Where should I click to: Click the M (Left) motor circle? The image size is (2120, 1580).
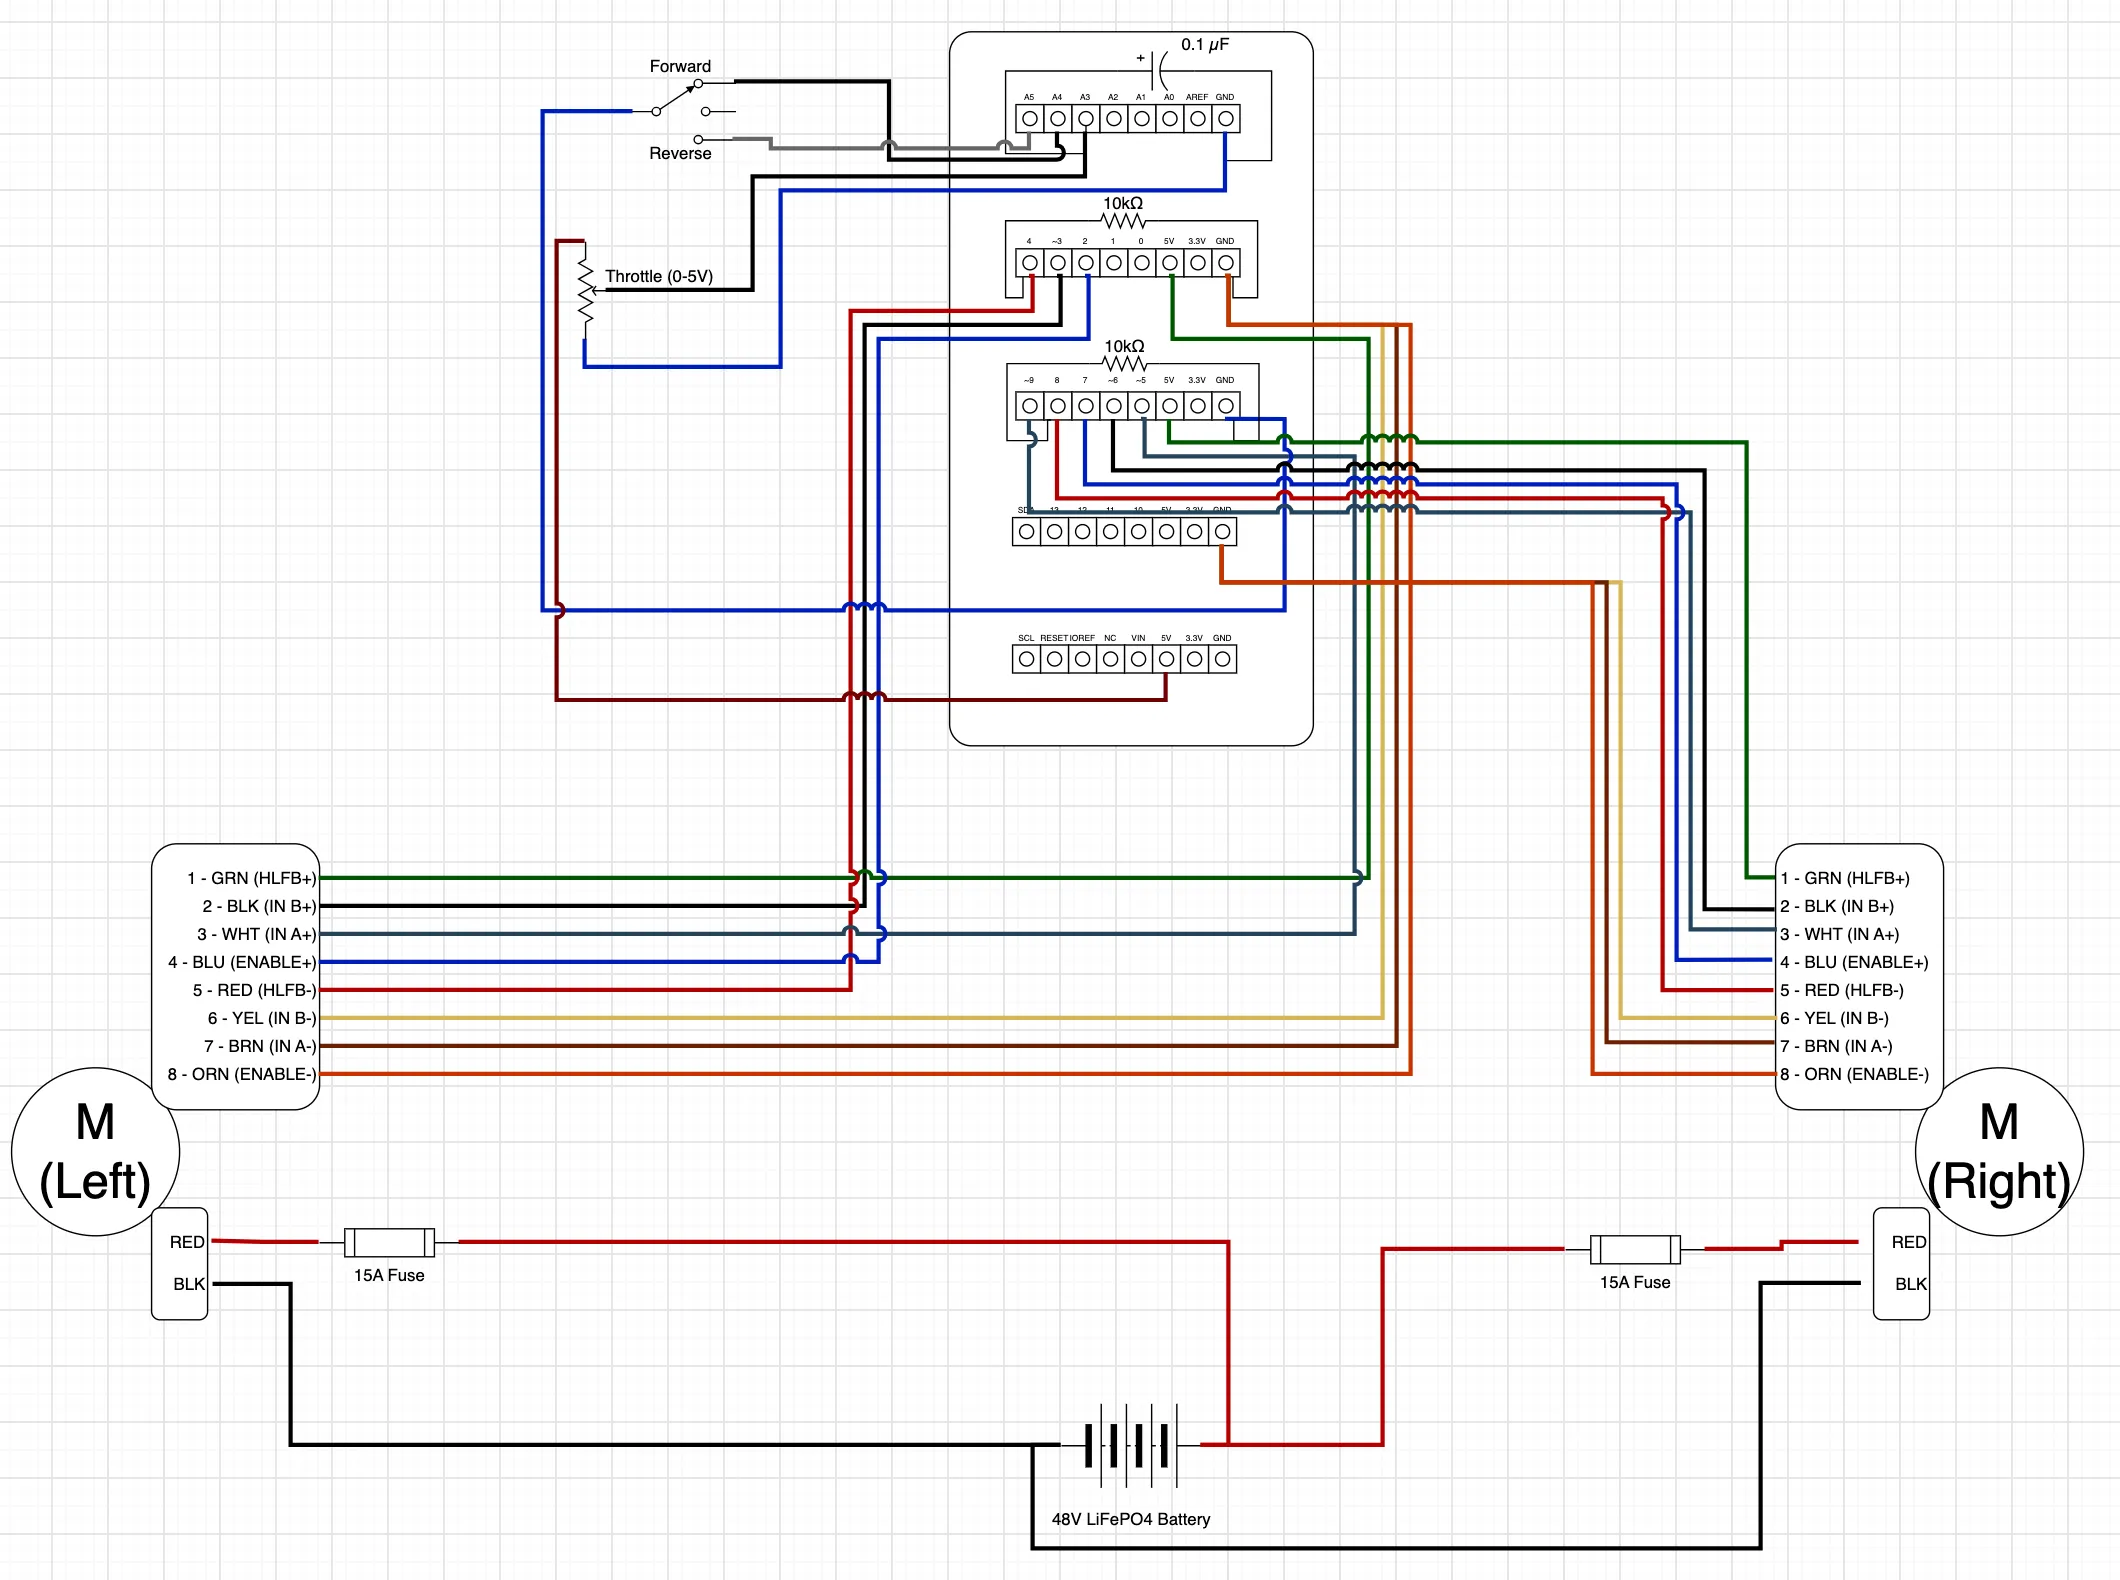pos(95,1152)
